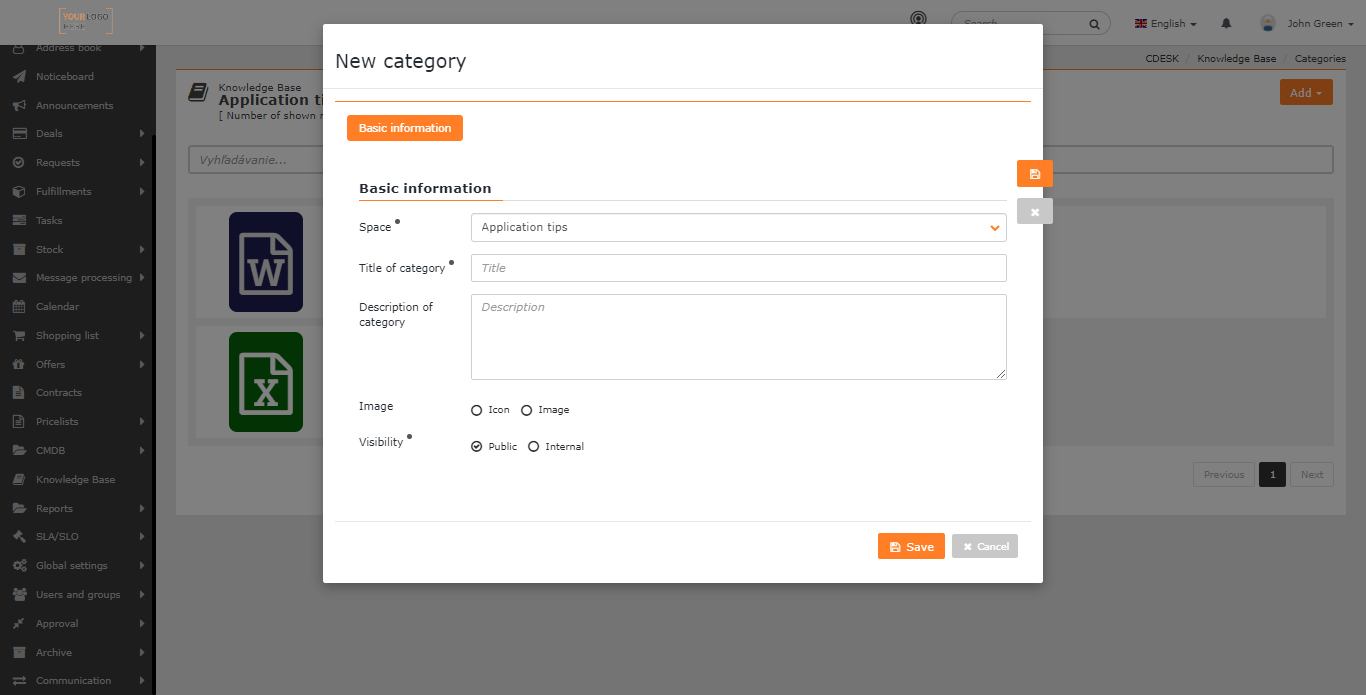Select the Icon radio option

click(x=476, y=410)
